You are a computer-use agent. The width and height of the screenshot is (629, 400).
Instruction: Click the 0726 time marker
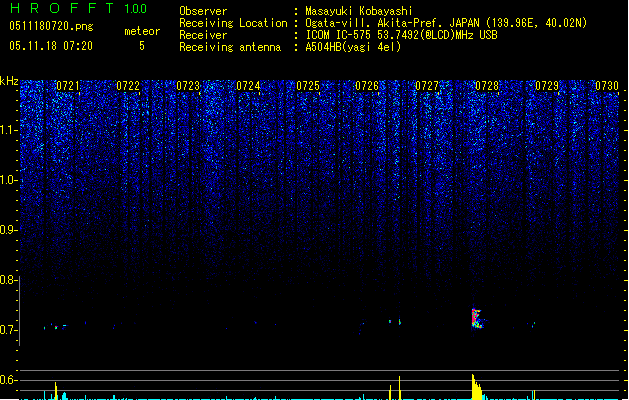pos(367,86)
